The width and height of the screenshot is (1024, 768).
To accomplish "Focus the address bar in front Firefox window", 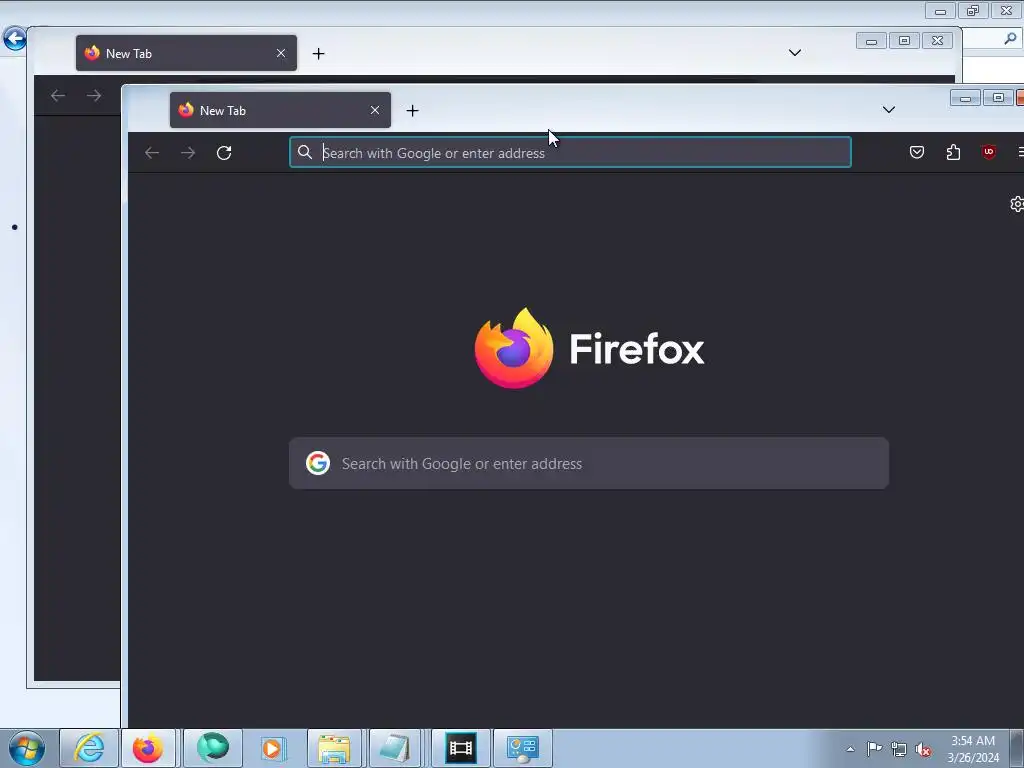I will (x=570, y=152).
